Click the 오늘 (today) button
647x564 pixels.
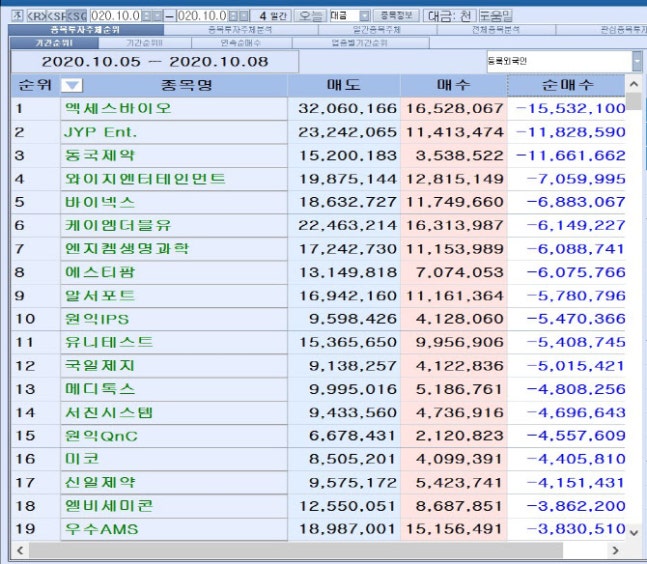coord(311,16)
